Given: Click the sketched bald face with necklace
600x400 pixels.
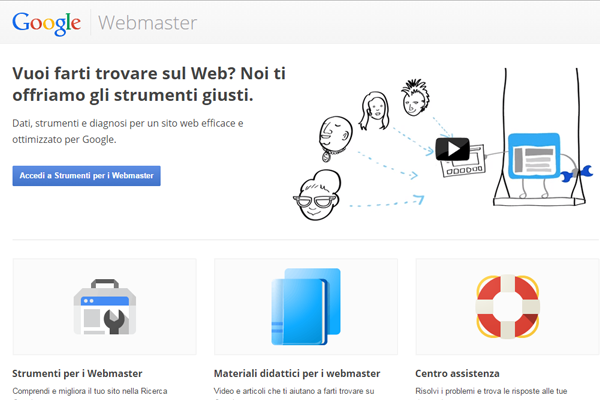Looking at the screenshot, I should click(x=335, y=139).
